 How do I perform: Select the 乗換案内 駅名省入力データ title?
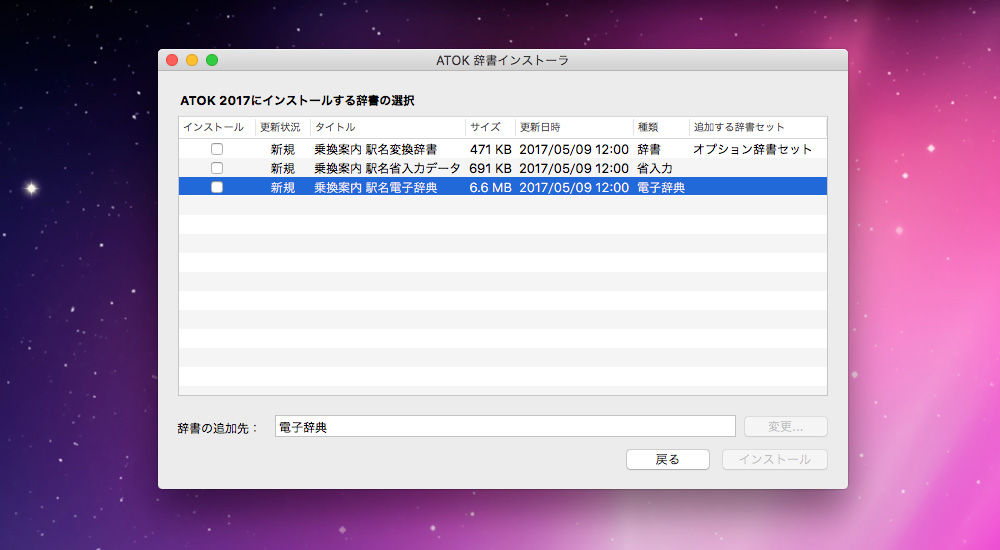coord(387,168)
